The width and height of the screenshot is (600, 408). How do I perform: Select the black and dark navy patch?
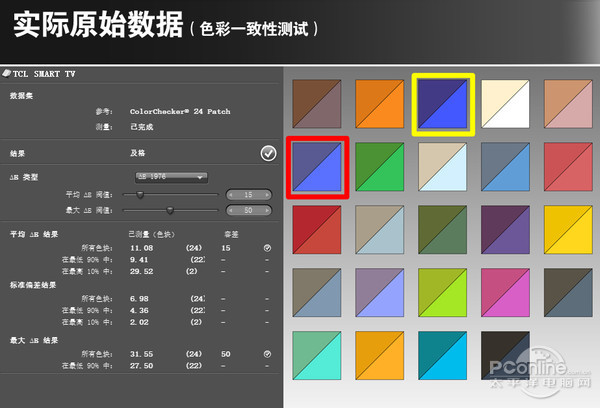pos(505,356)
